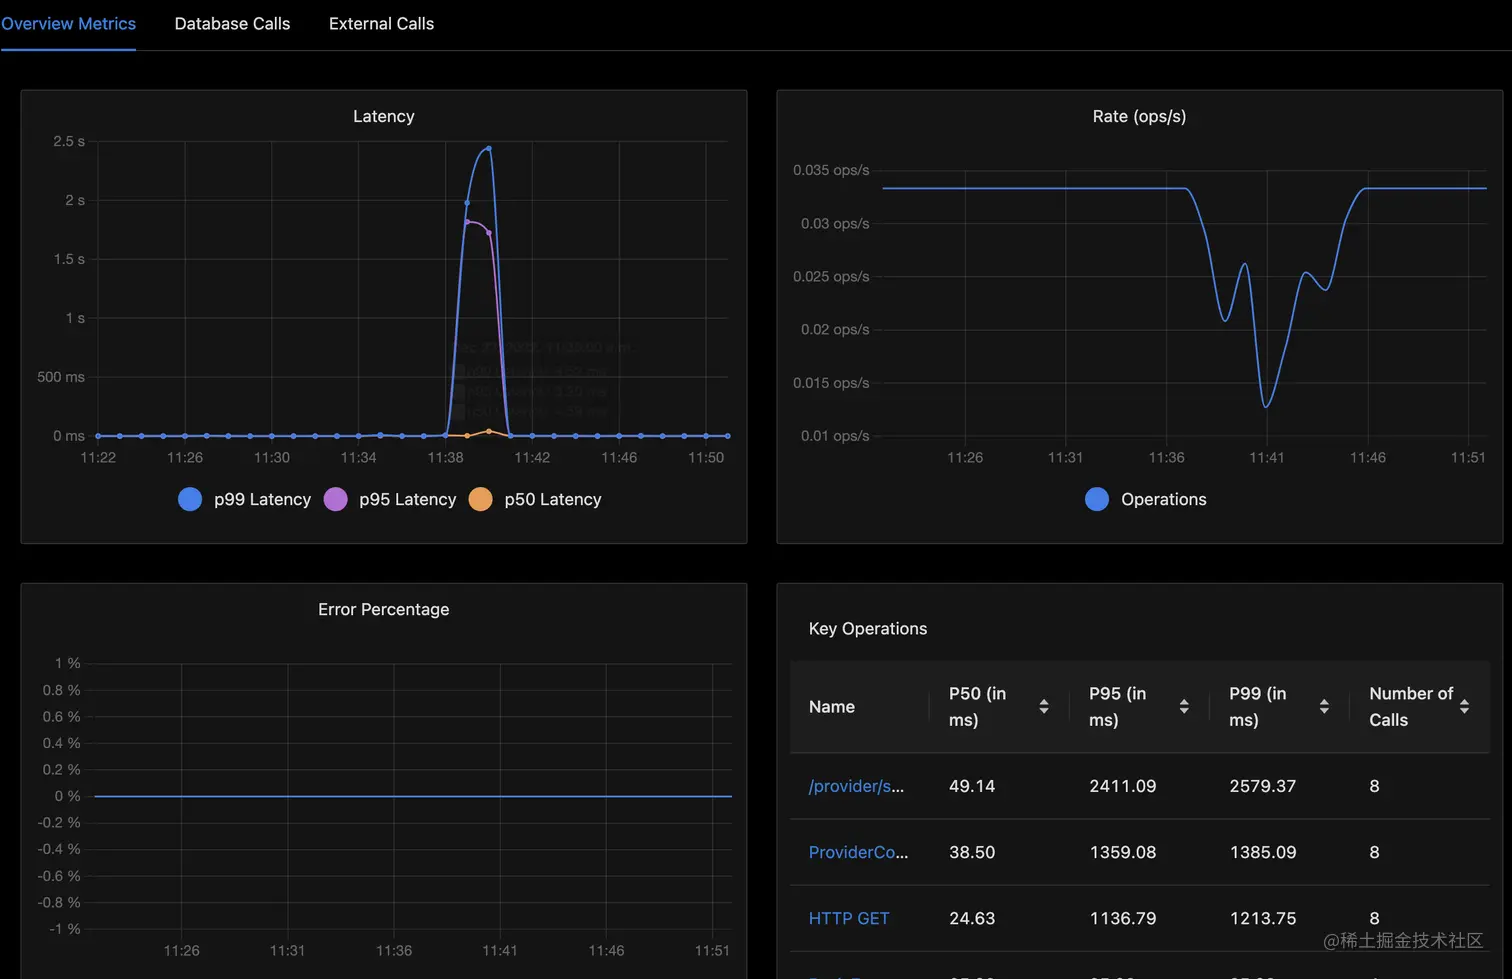This screenshot has height=979, width=1512.
Task: Select the Overview Metrics tab
Action: pyautogui.click(x=68, y=23)
